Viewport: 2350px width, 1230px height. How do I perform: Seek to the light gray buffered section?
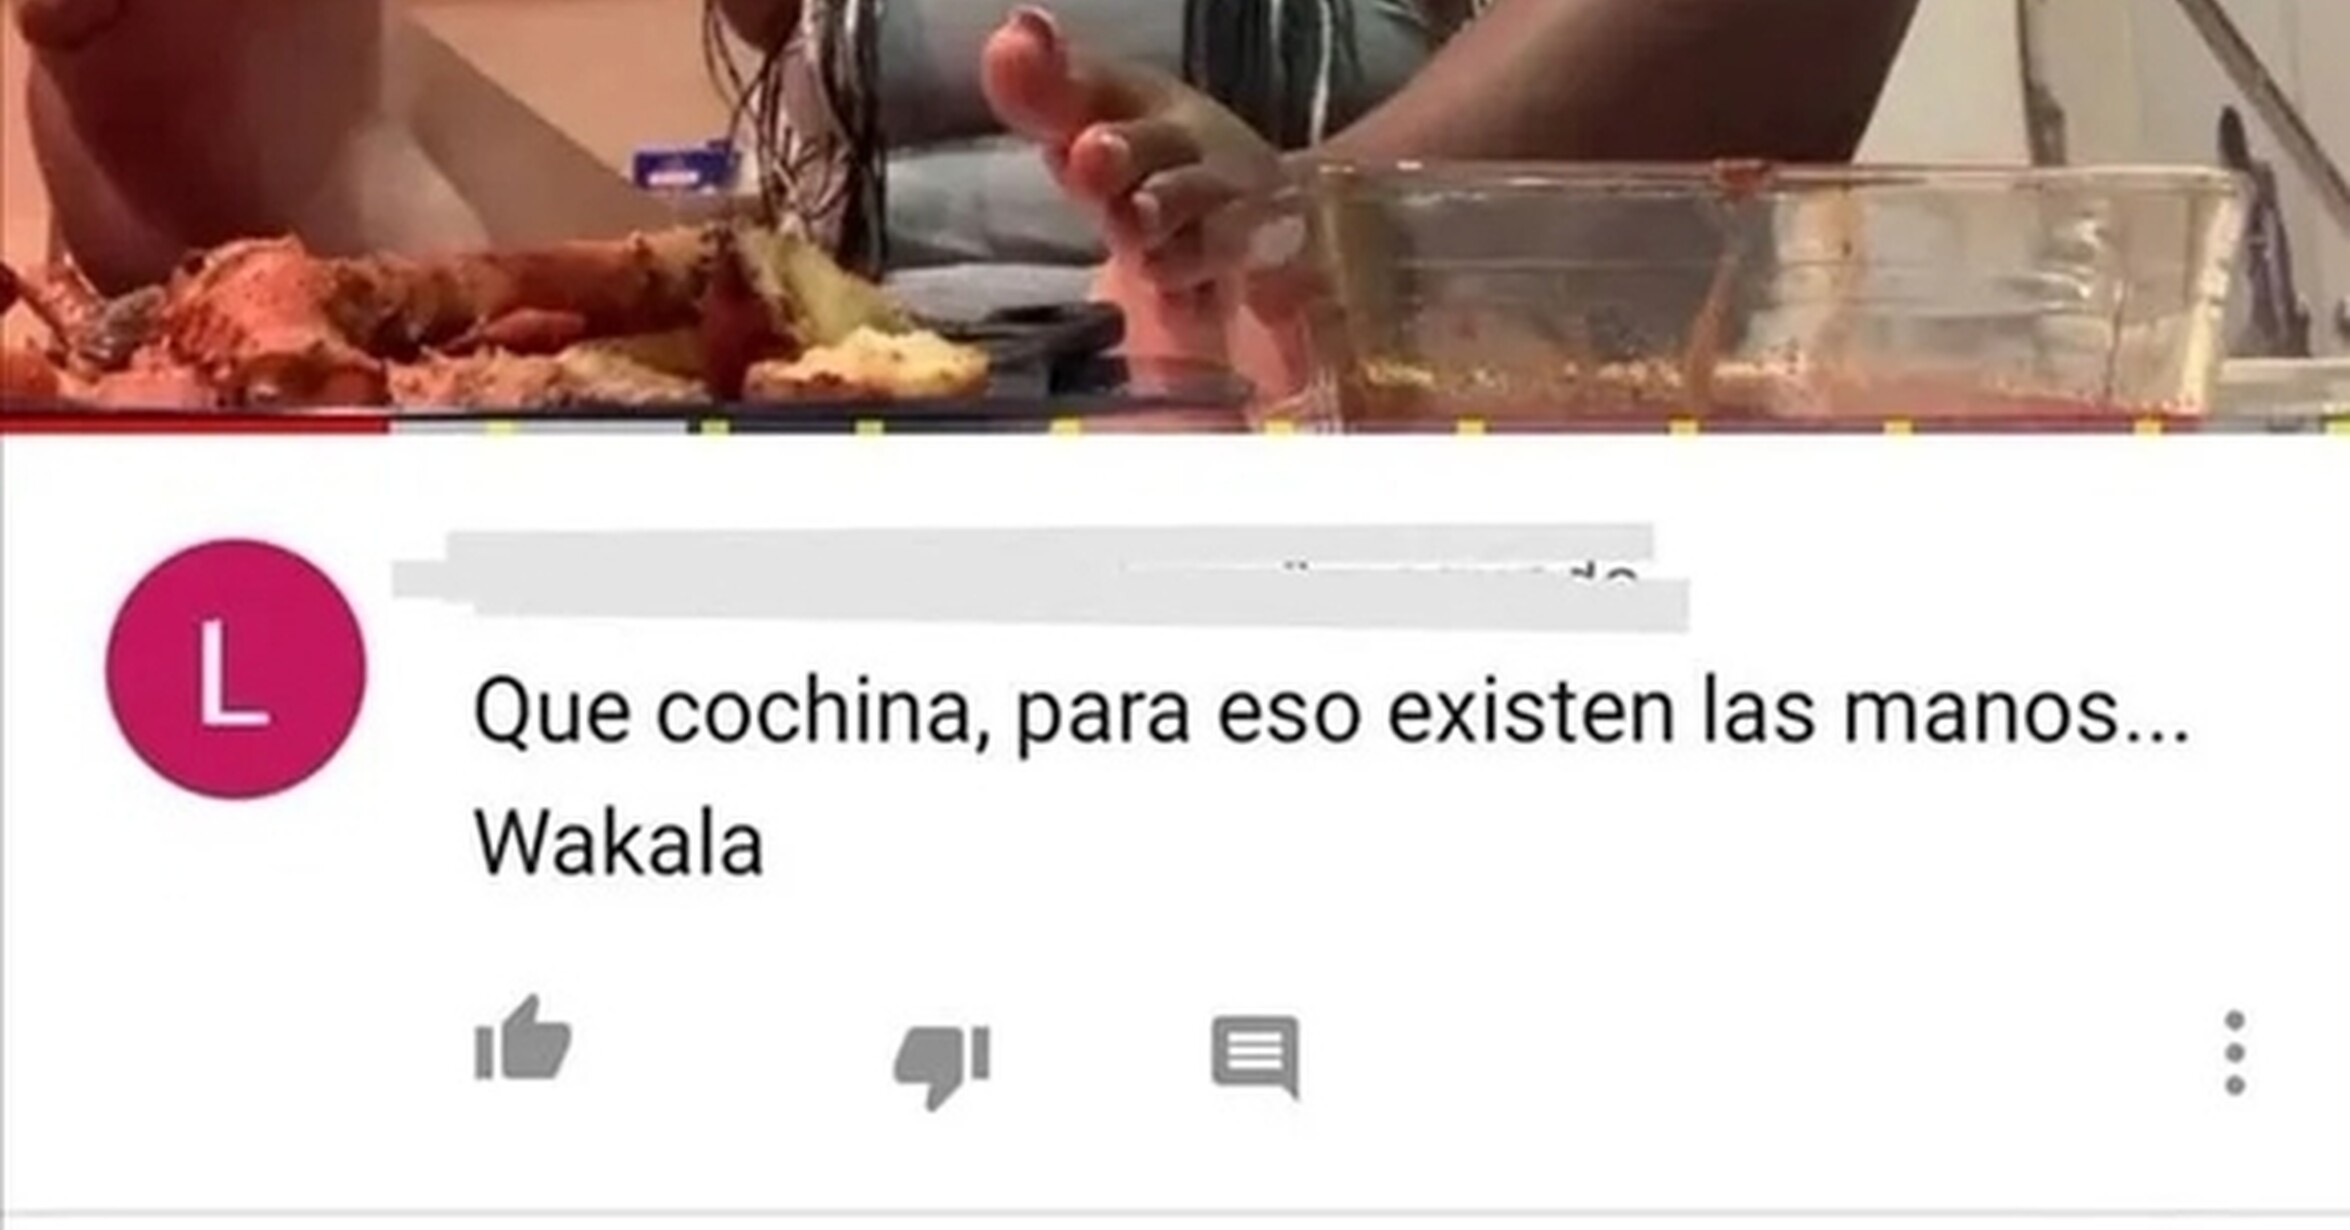point(540,427)
